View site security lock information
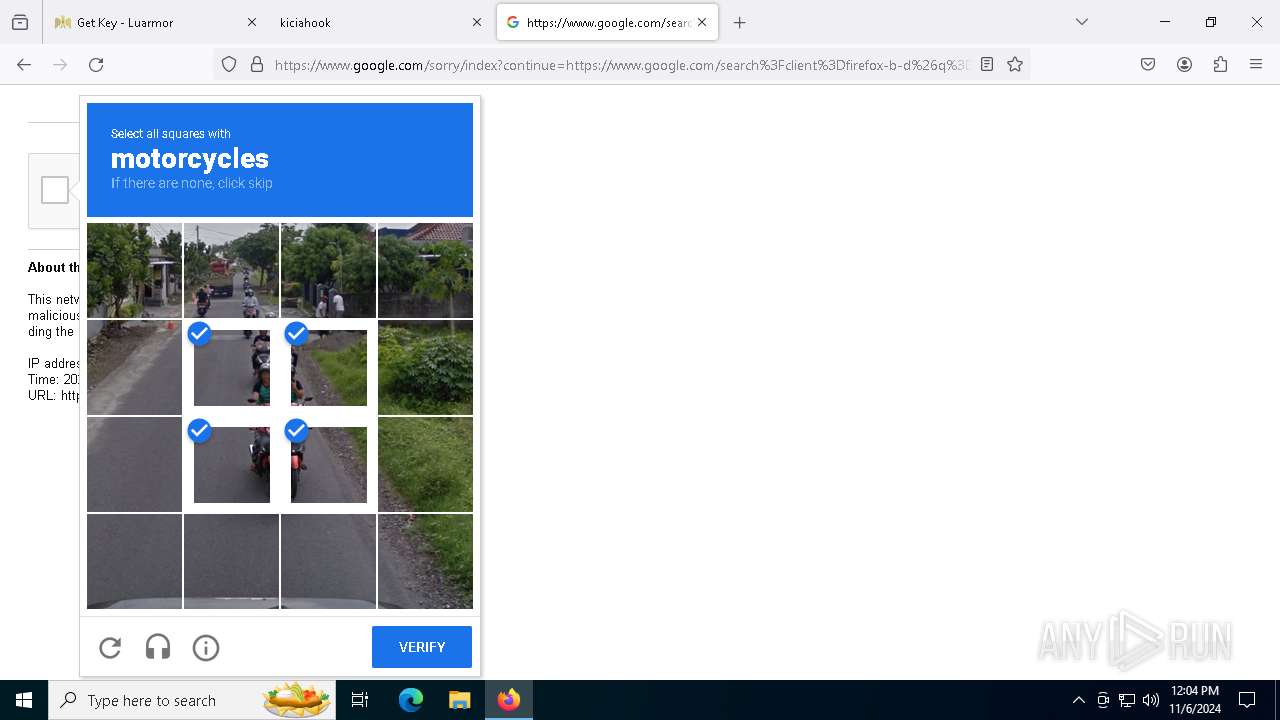This screenshot has height=720, width=1280. [x=257, y=64]
